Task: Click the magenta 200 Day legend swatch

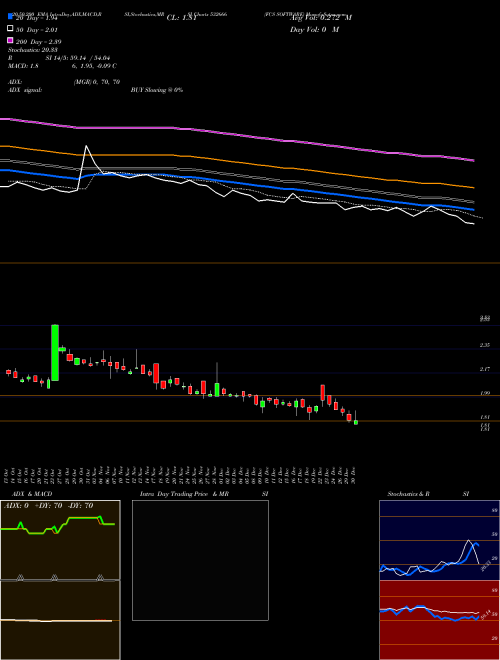Action: 10,40
